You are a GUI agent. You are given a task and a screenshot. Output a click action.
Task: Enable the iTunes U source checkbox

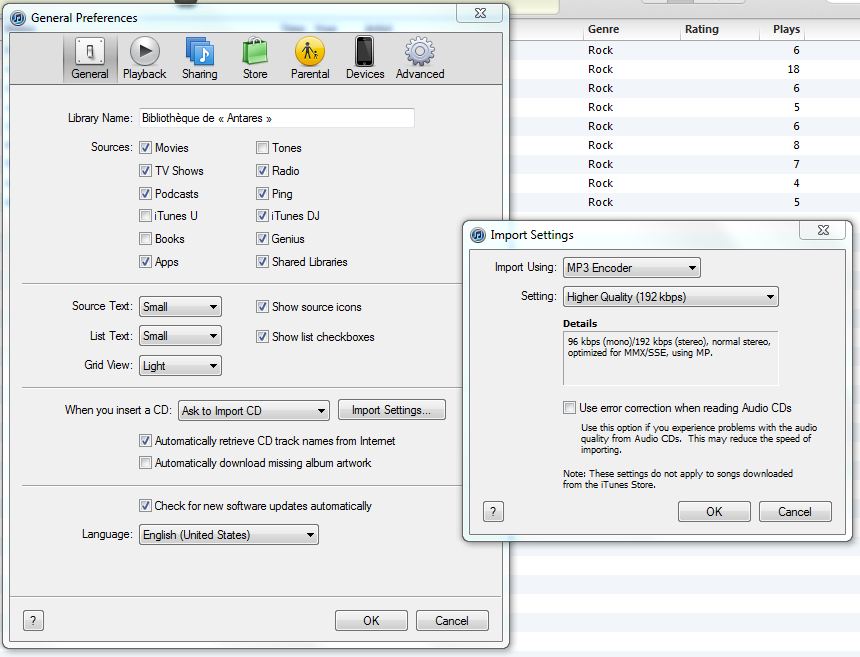[x=146, y=216]
